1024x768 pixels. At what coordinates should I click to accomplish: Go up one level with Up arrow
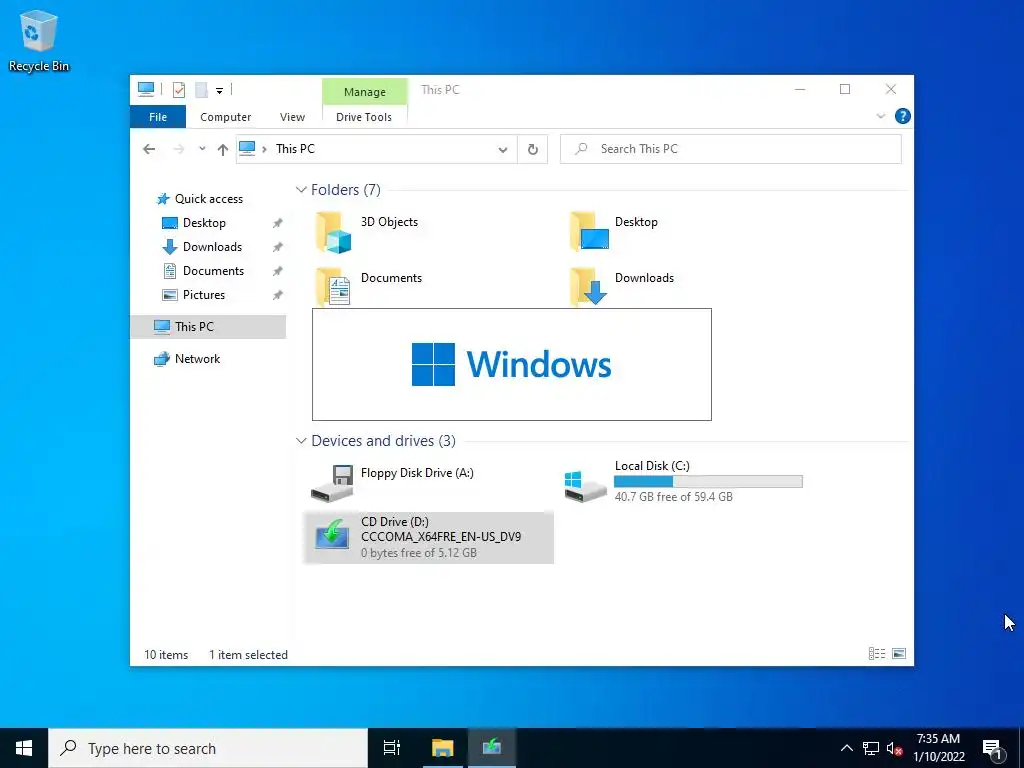pyautogui.click(x=223, y=150)
